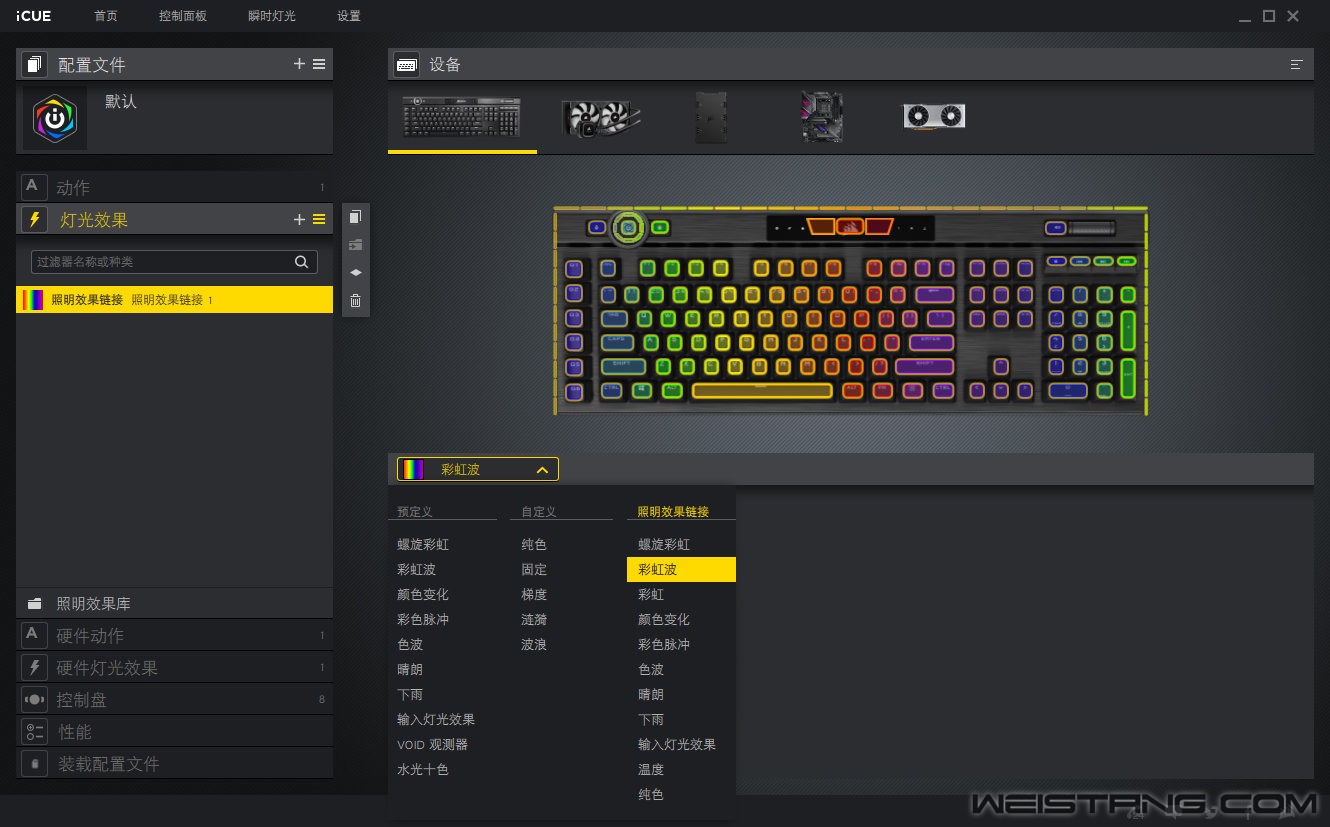Select 纯色 at bottom of 照明效果链接 list

coord(651,795)
